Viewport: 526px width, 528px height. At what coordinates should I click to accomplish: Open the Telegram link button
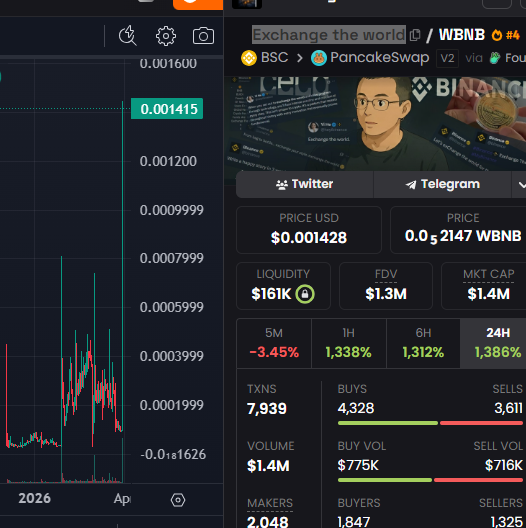pyautogui.click(x=442, y=184)
